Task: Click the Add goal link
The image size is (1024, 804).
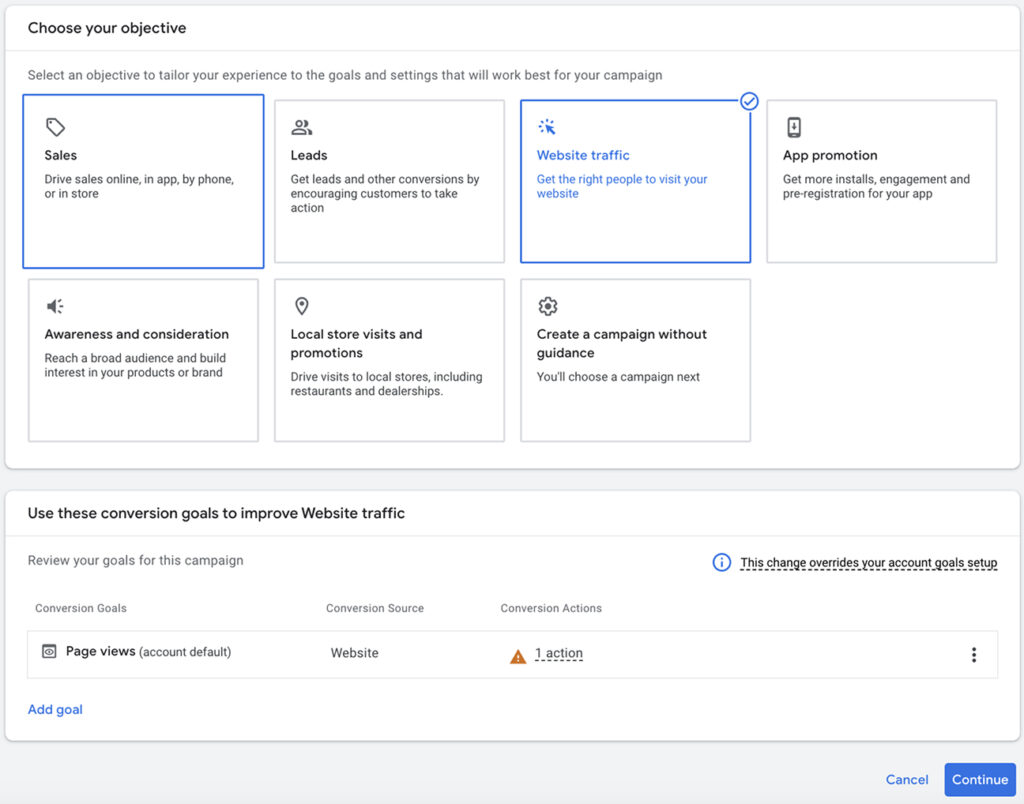Action: click(55, 710)
